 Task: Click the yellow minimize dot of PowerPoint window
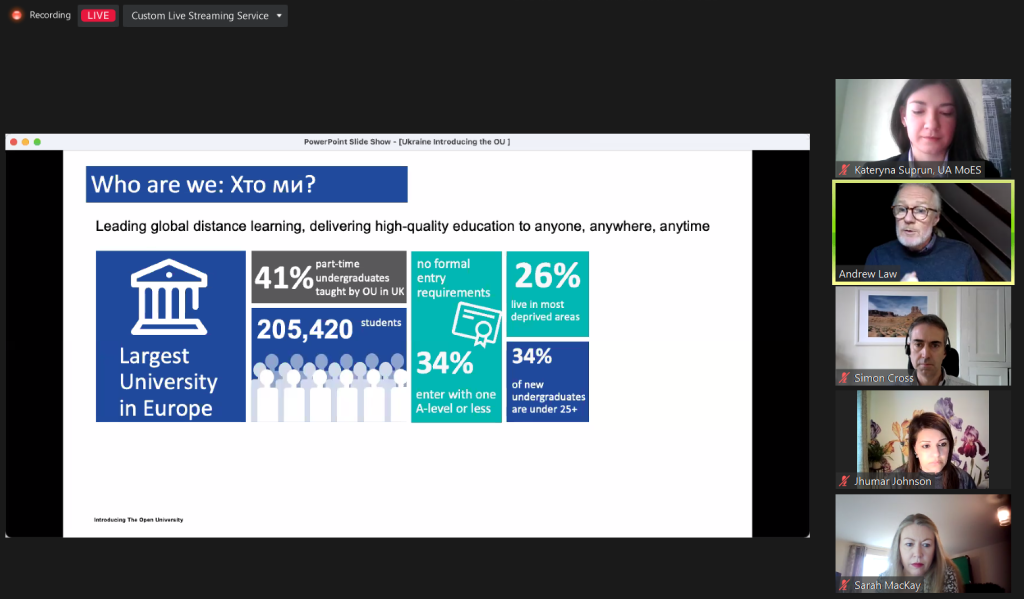25,142
